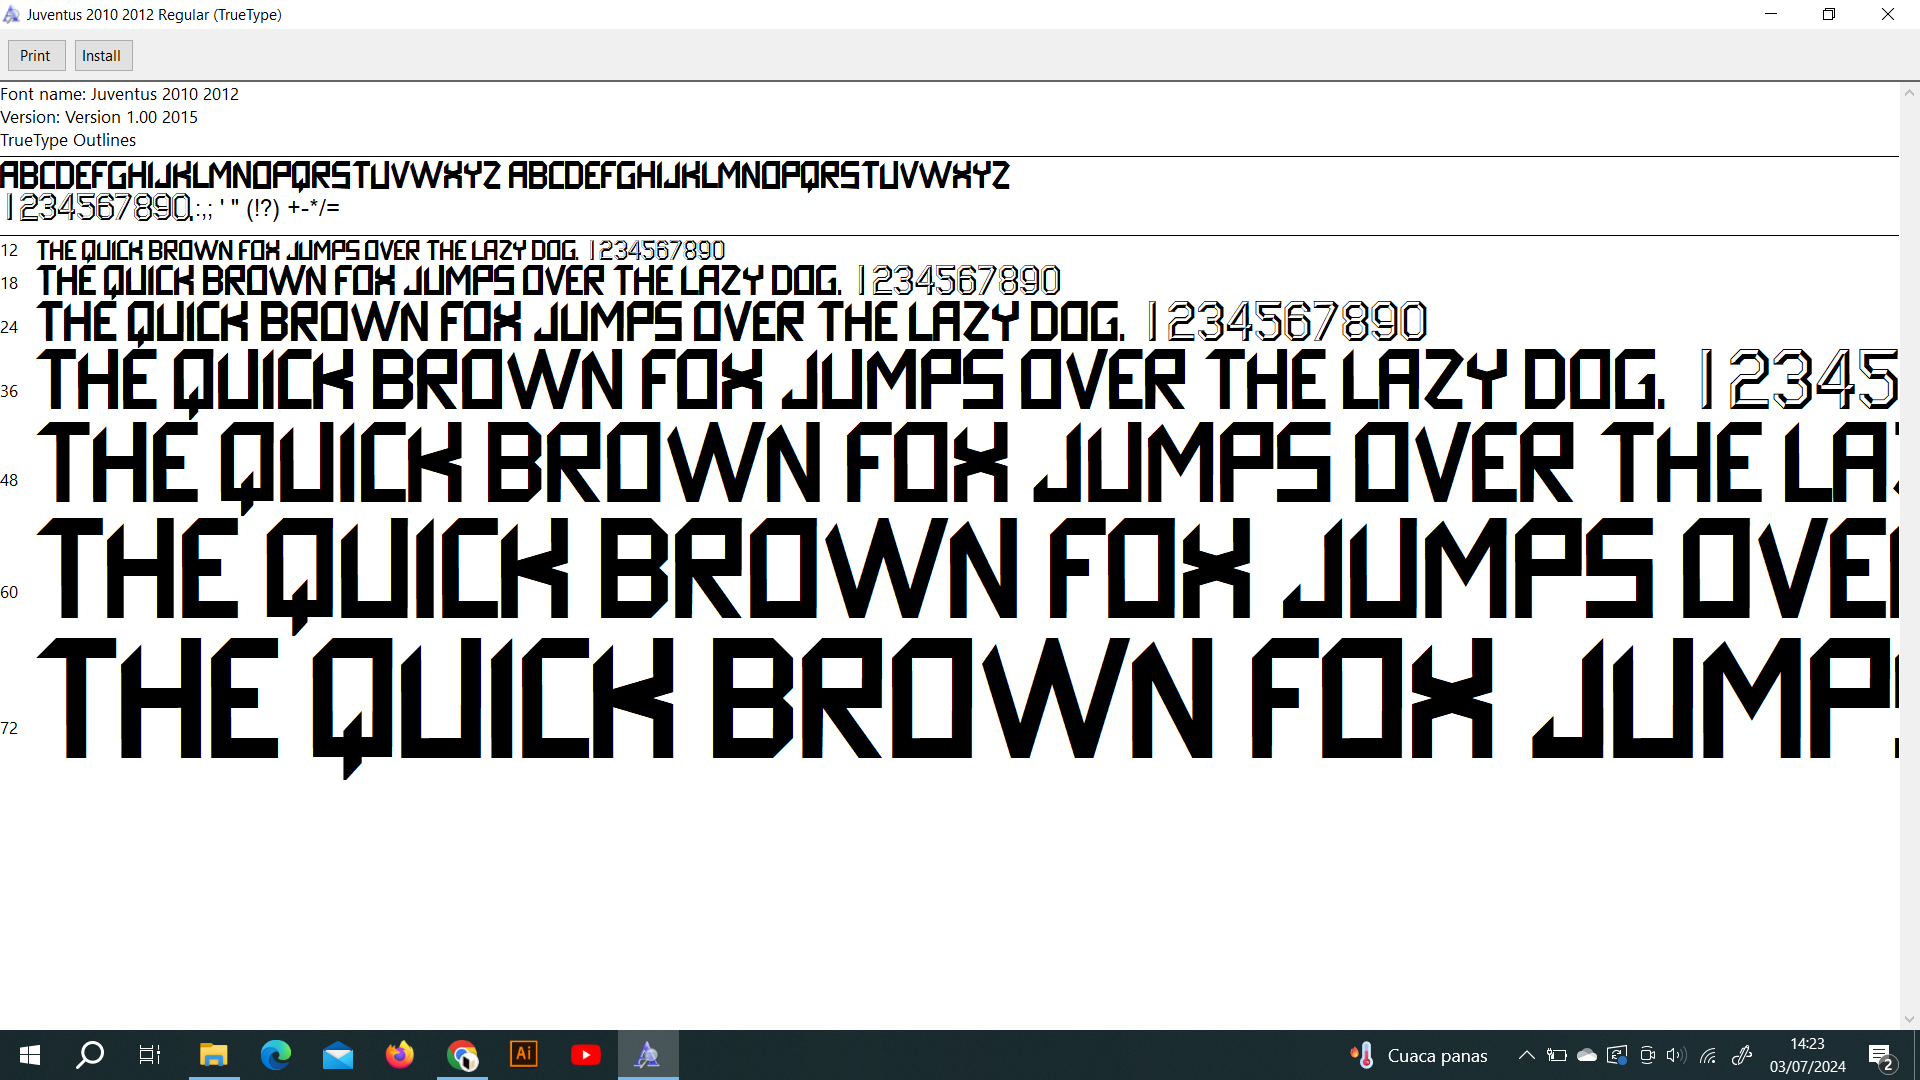The height and width of the screenshot is (1080, 1920).
Task: Expand hidden system tray icons
Action: click(1527, 1055)
